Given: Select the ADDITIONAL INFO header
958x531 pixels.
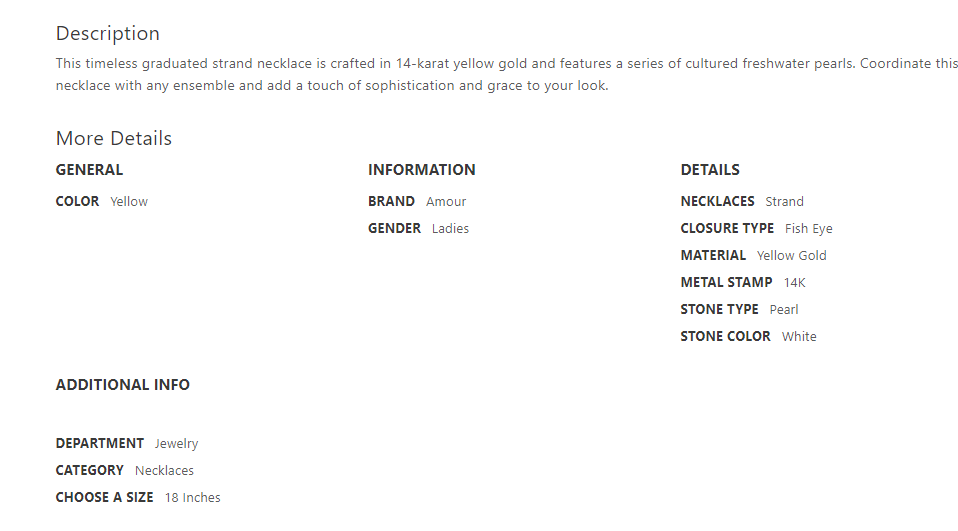Looking at the screenshot, I should (x=122, y=385).
